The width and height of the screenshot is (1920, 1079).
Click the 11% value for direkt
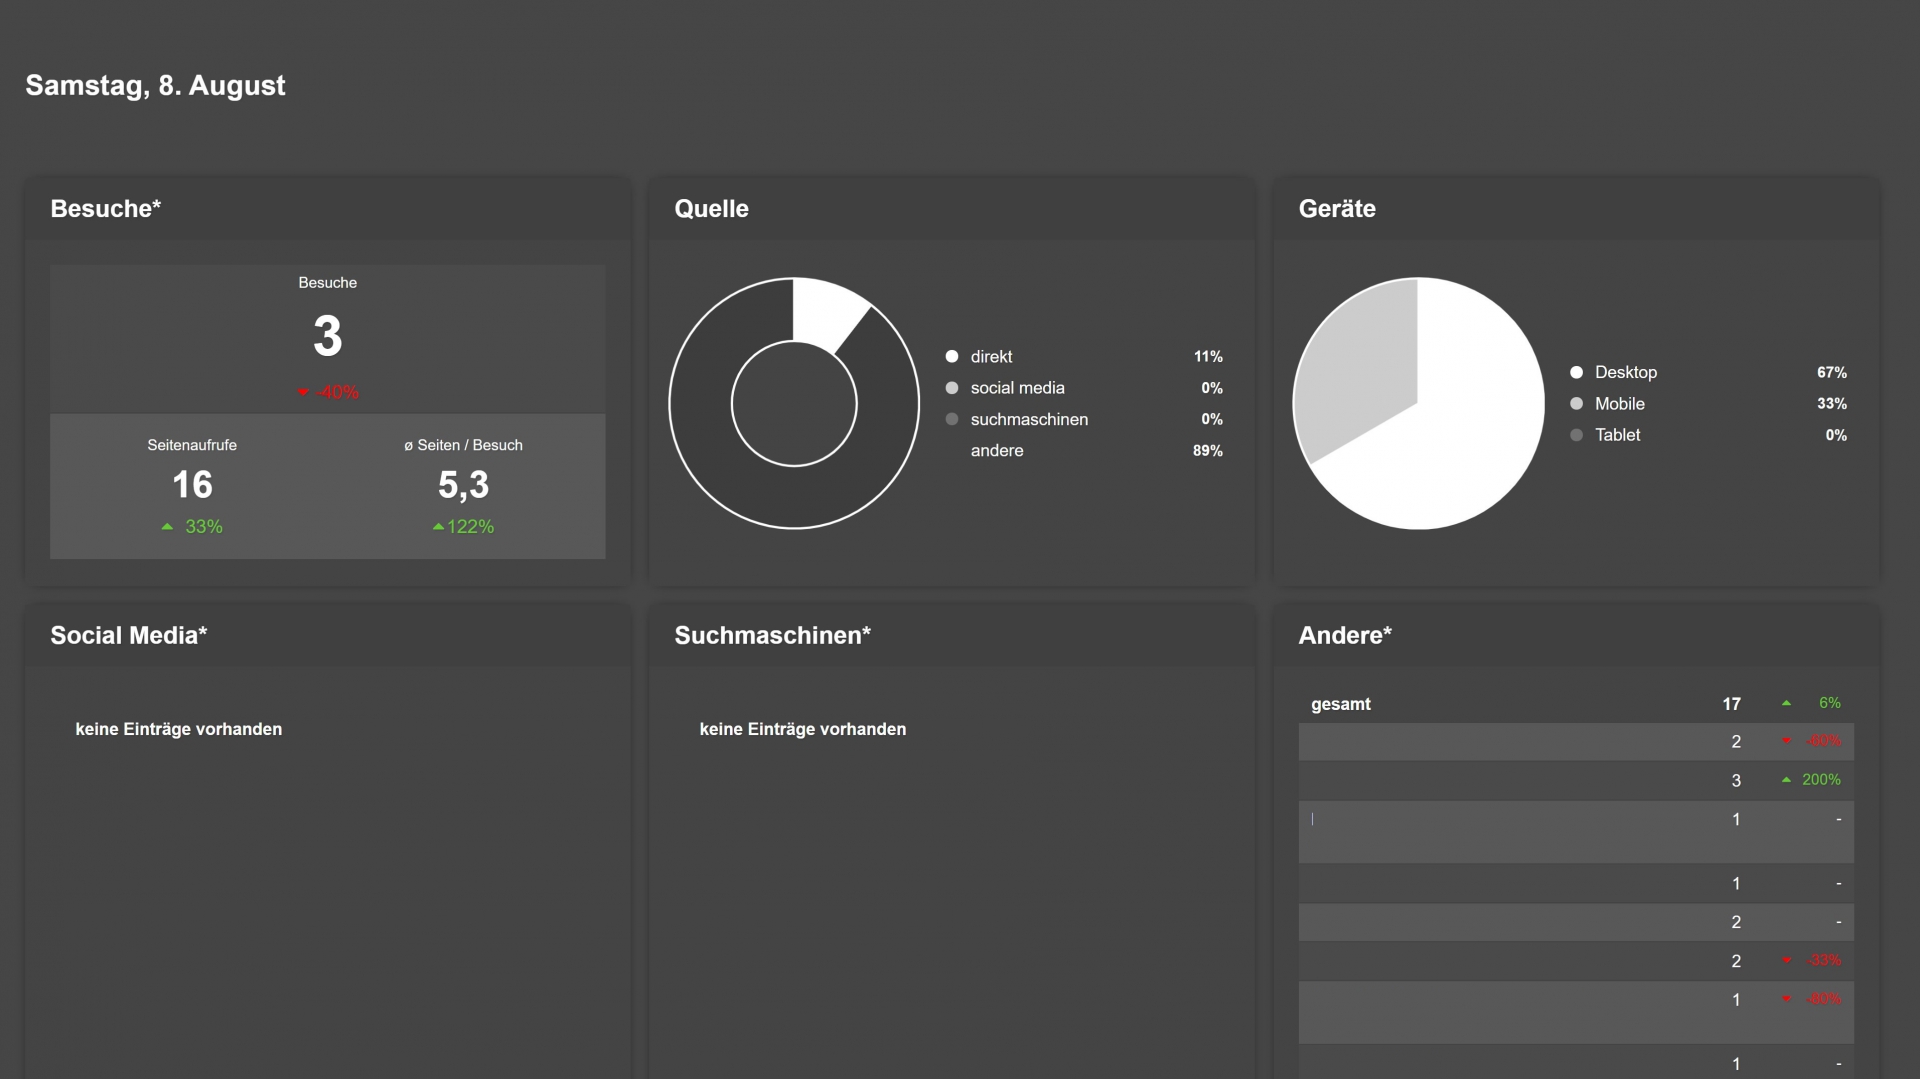1208,357
